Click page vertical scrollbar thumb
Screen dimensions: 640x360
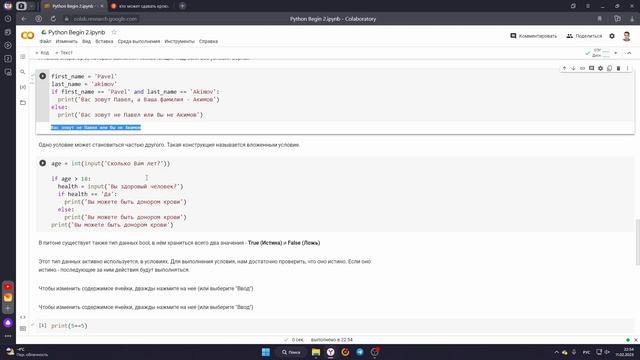(637, 242)
